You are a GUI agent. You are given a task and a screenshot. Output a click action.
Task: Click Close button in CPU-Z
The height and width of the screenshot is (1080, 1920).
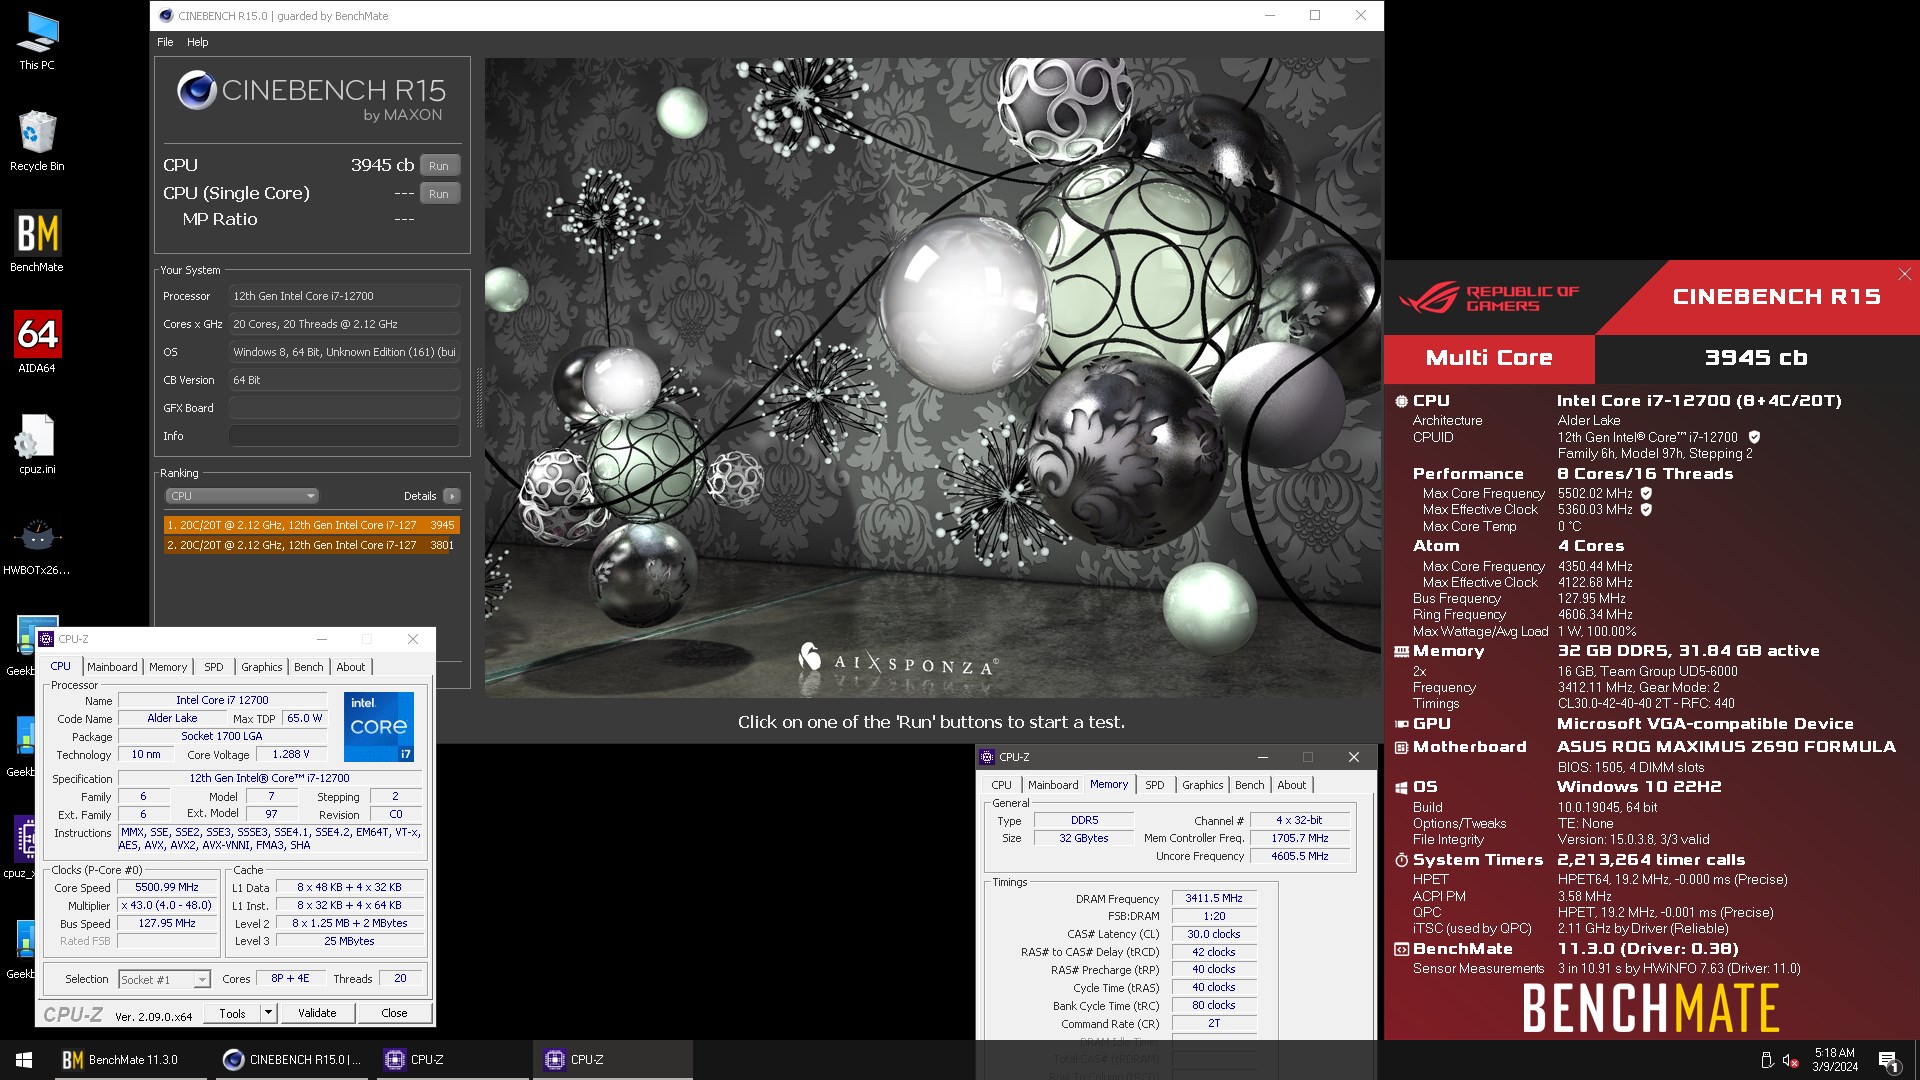[x=394, y=1013]
